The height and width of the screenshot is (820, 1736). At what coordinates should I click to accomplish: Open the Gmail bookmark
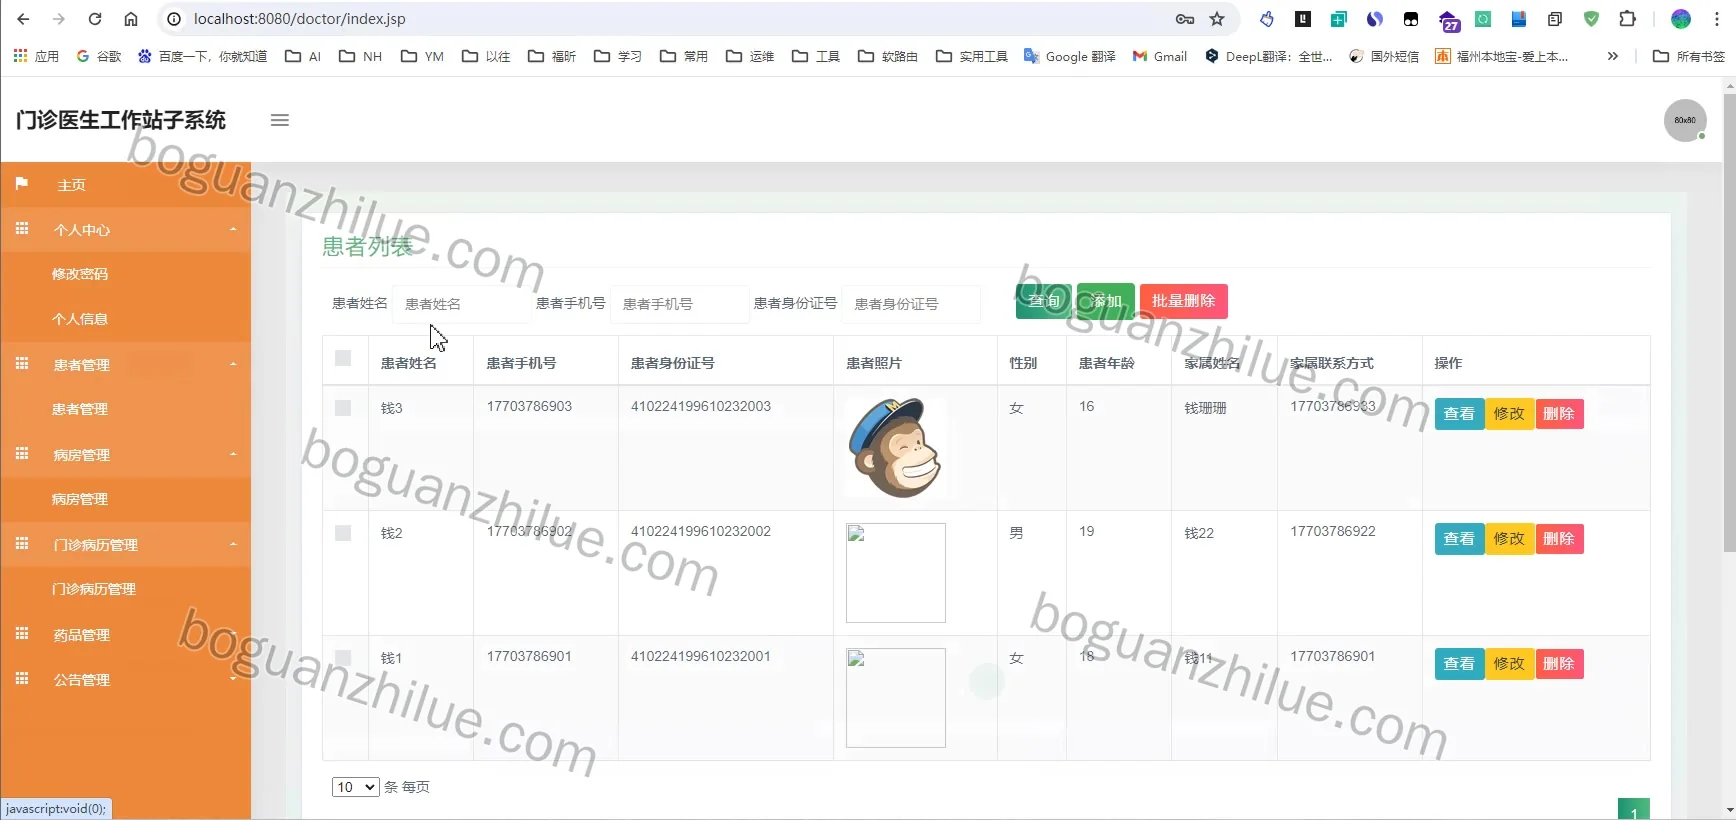[x=1160, y=56]
